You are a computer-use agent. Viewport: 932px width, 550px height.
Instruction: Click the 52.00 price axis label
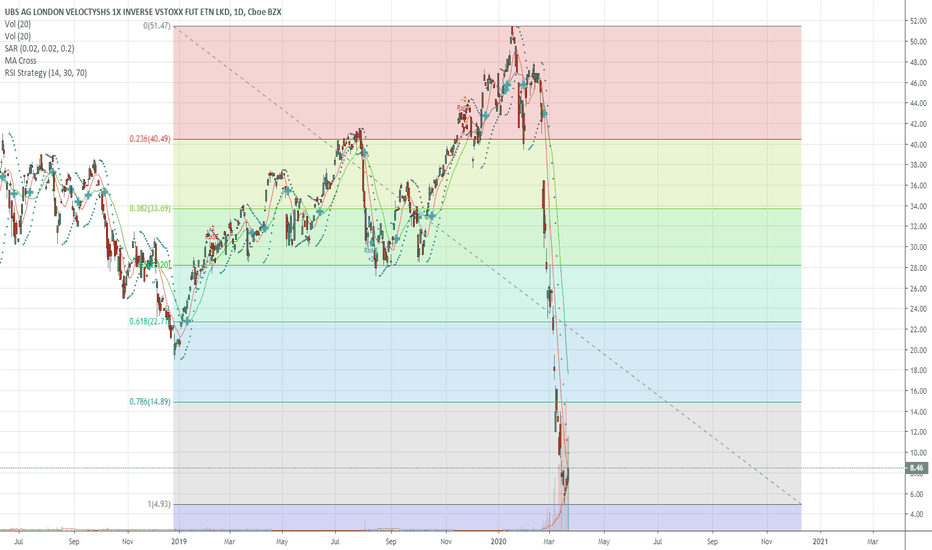[x=918, y=21]
